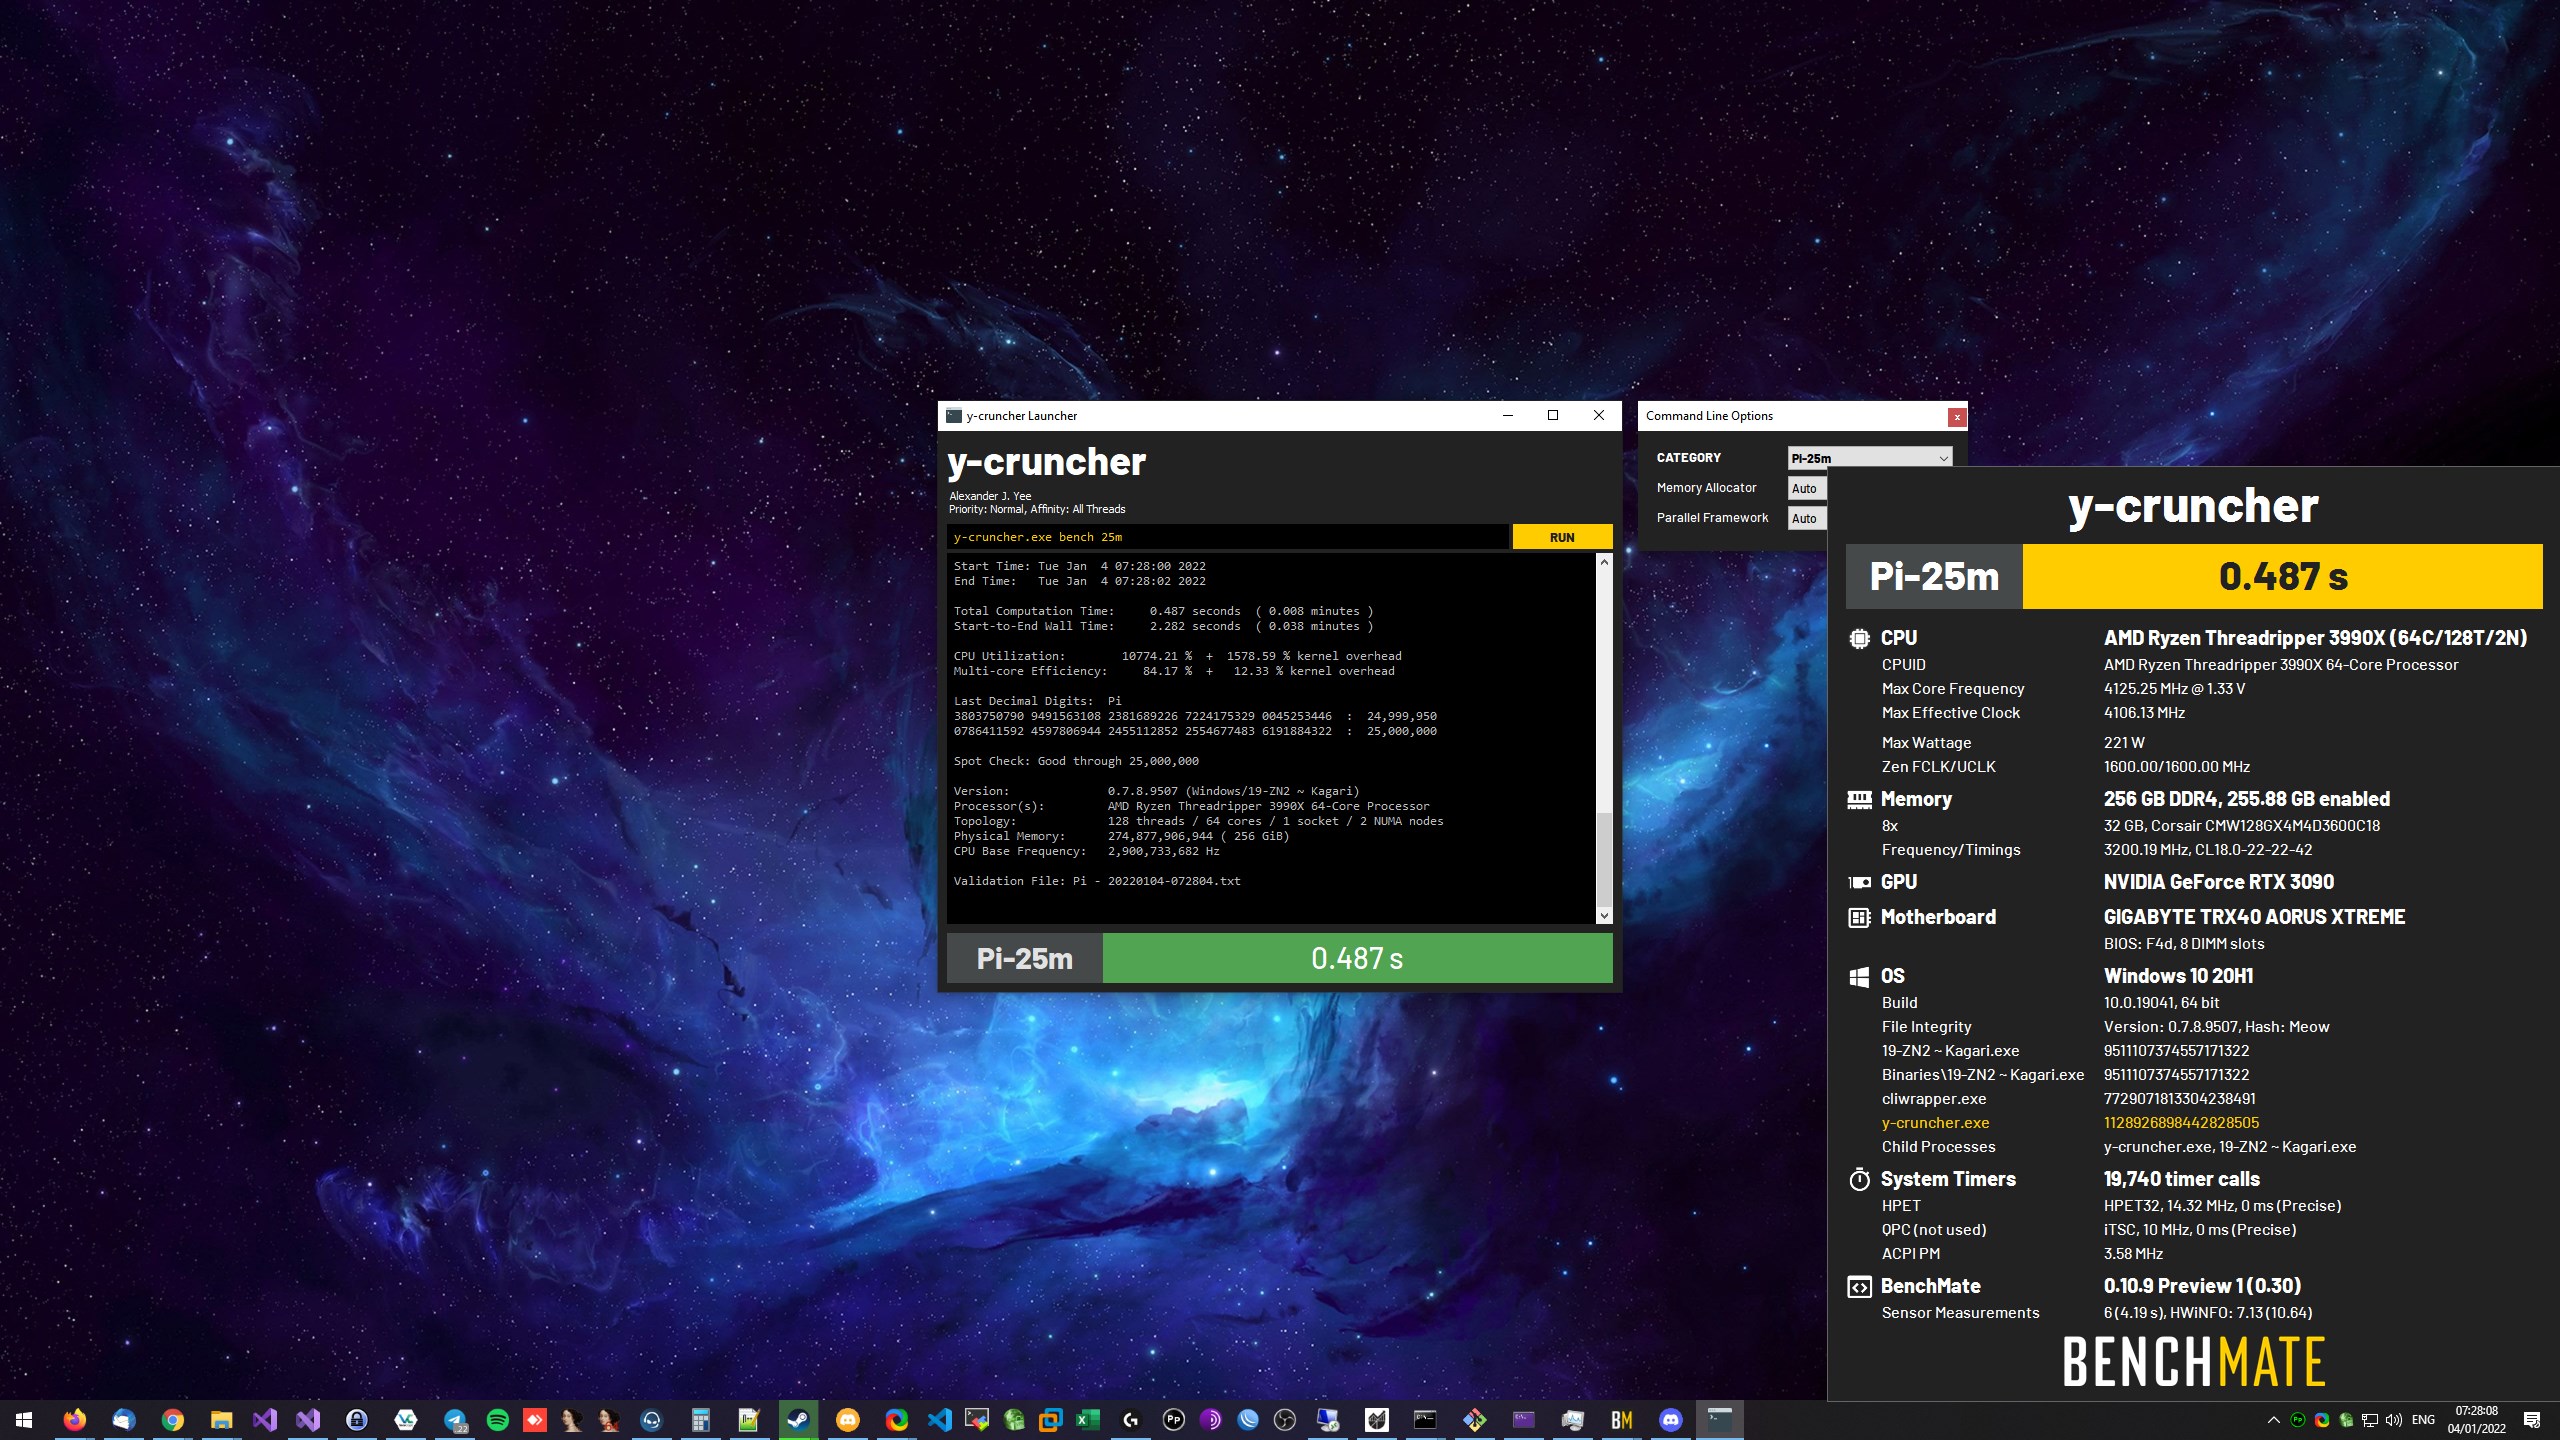Open the taskbar clock showing 07:28:08
Image resolution: width=2560 pixels, height=1440 pixels.
point(2477,1420)
